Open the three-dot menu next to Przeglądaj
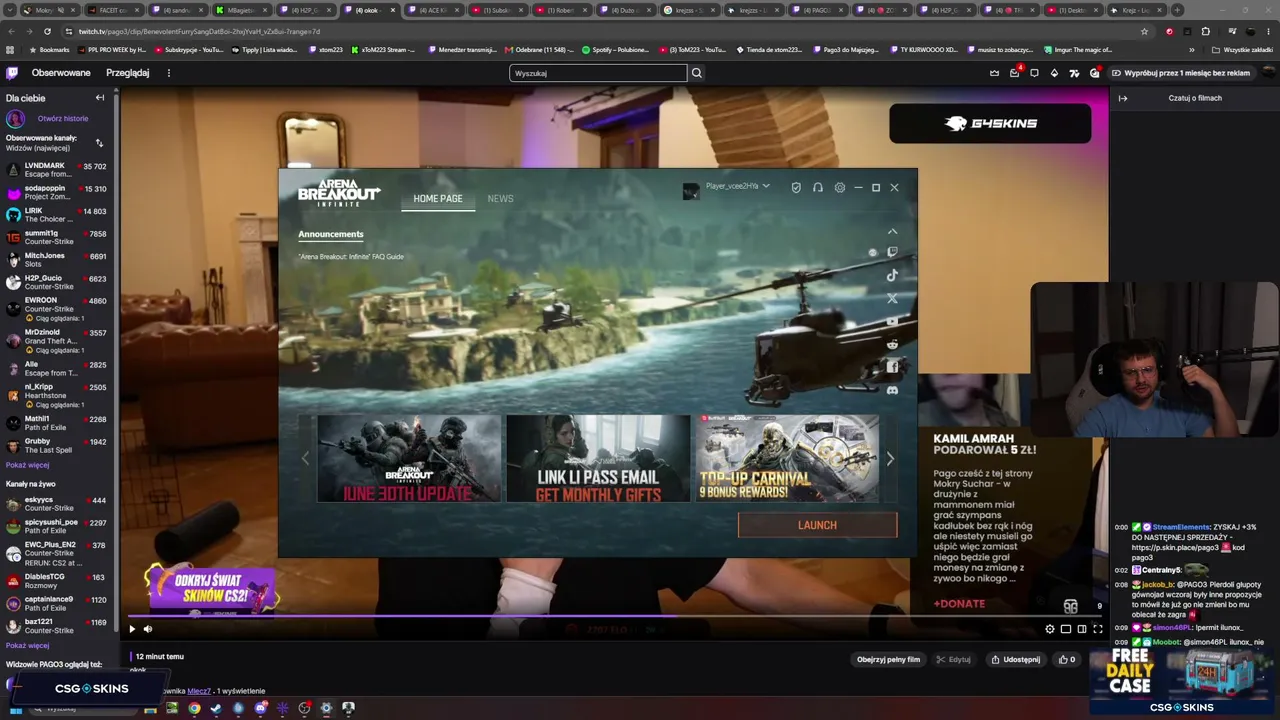The width and height of the screenshot is (1280, 720). 169,73
